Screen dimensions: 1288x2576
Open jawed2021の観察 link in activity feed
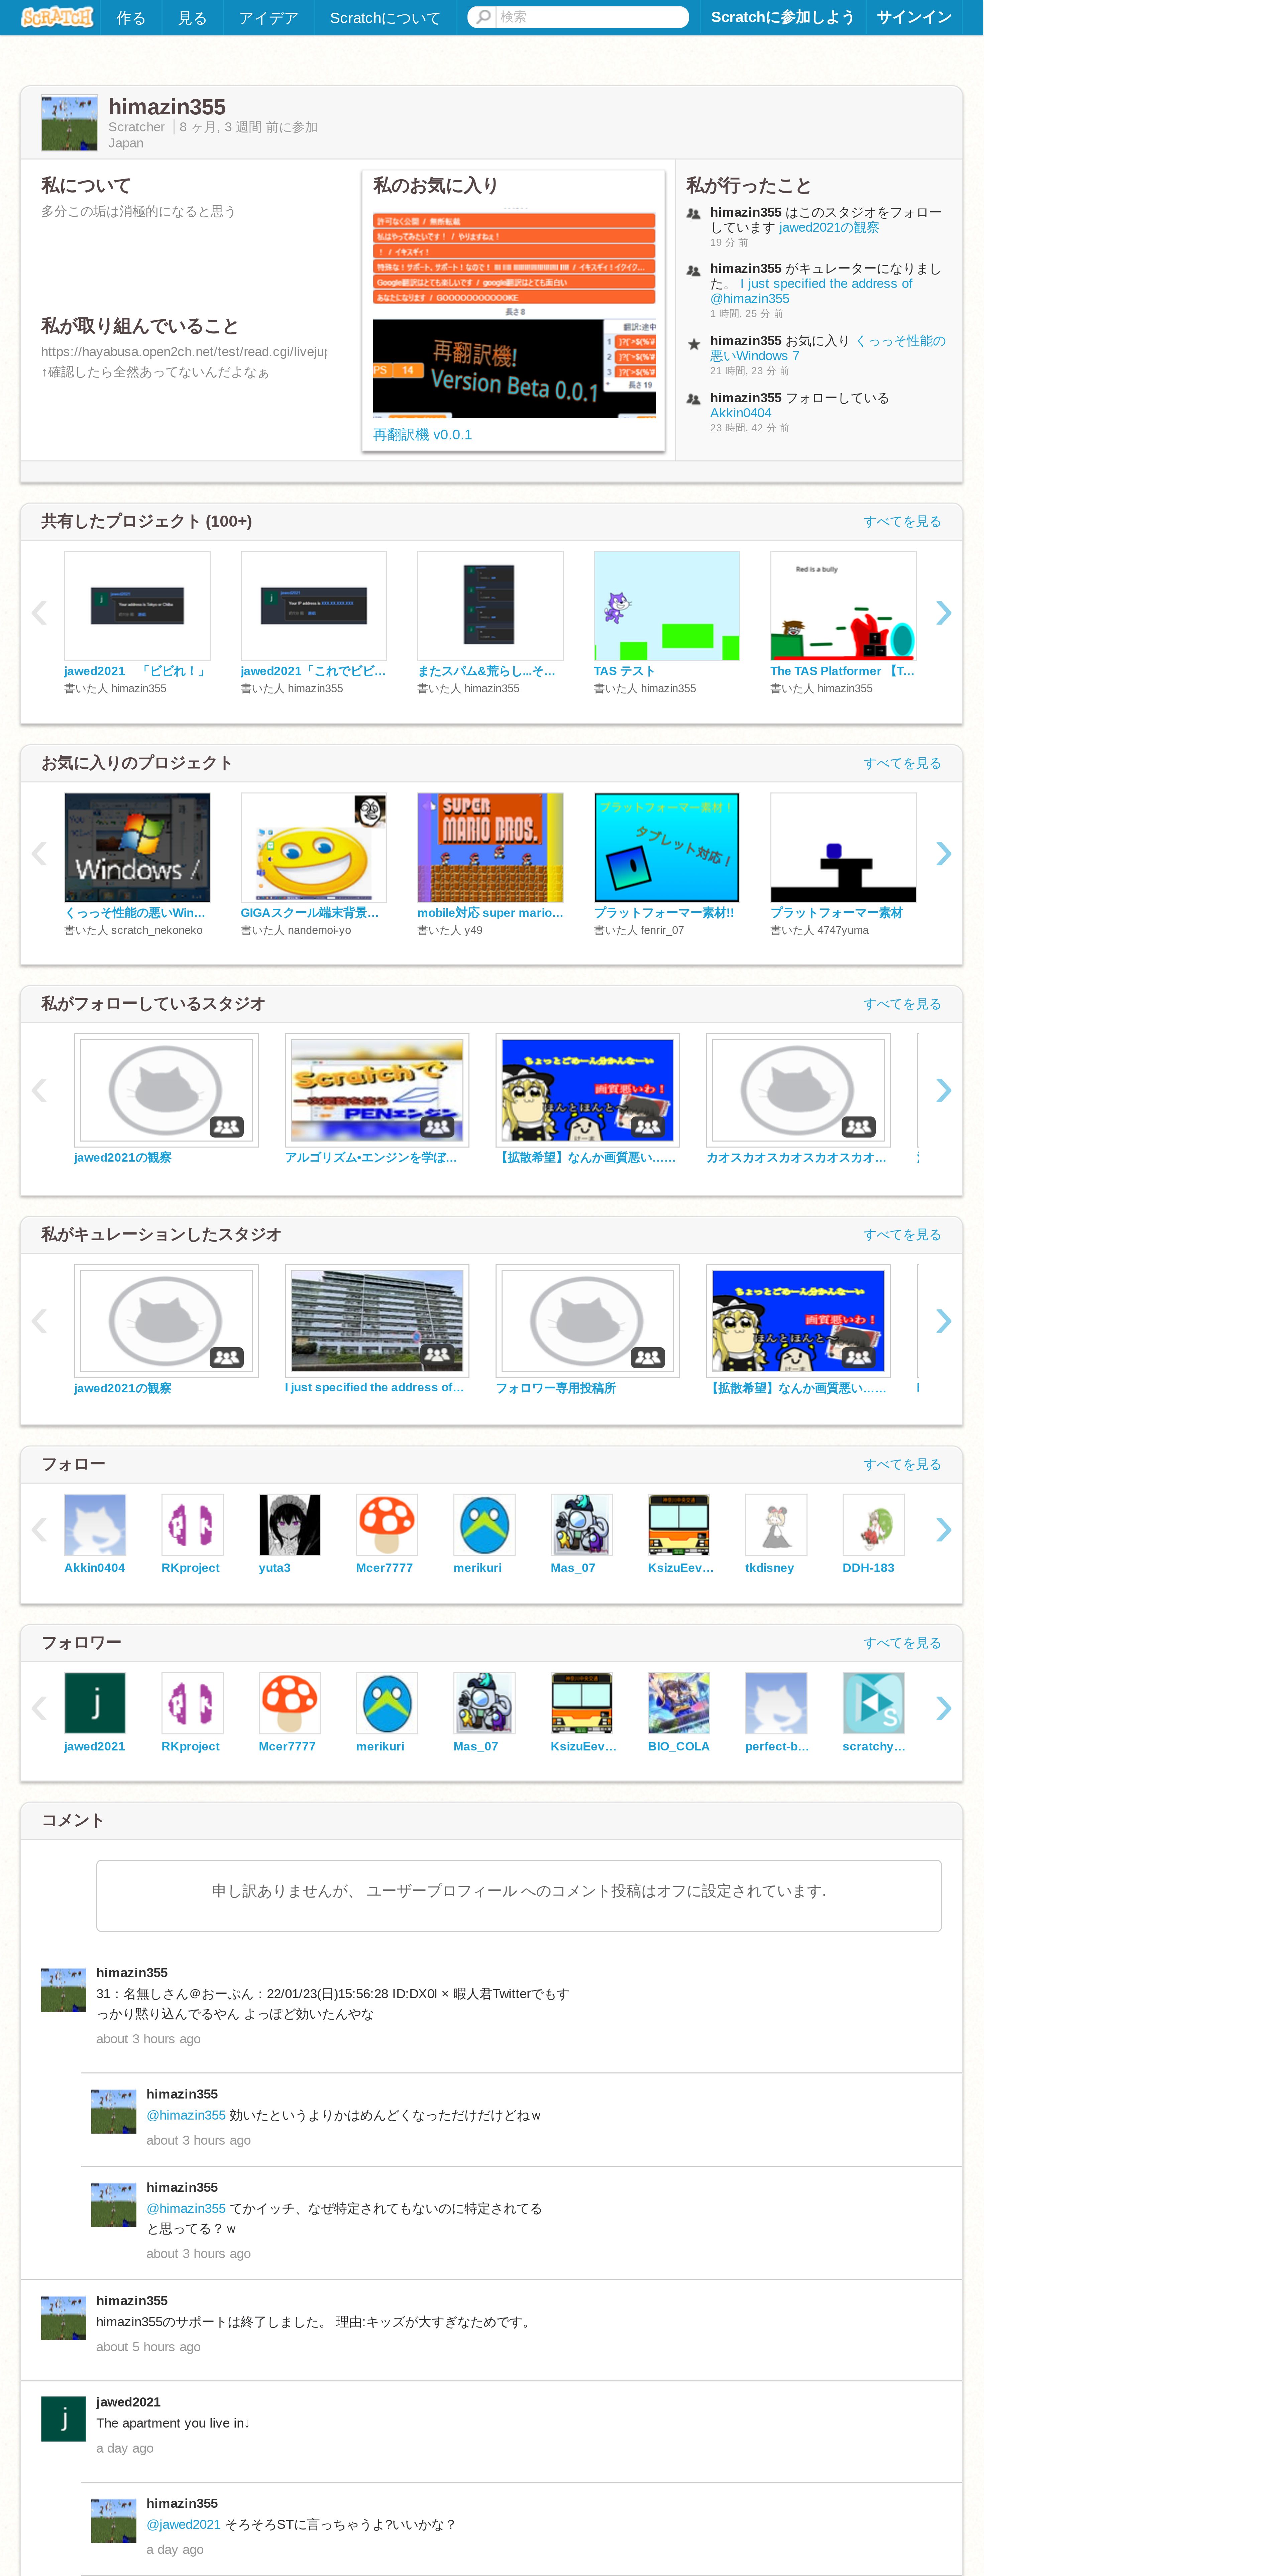pyautogui.click(x=829, y=228)
